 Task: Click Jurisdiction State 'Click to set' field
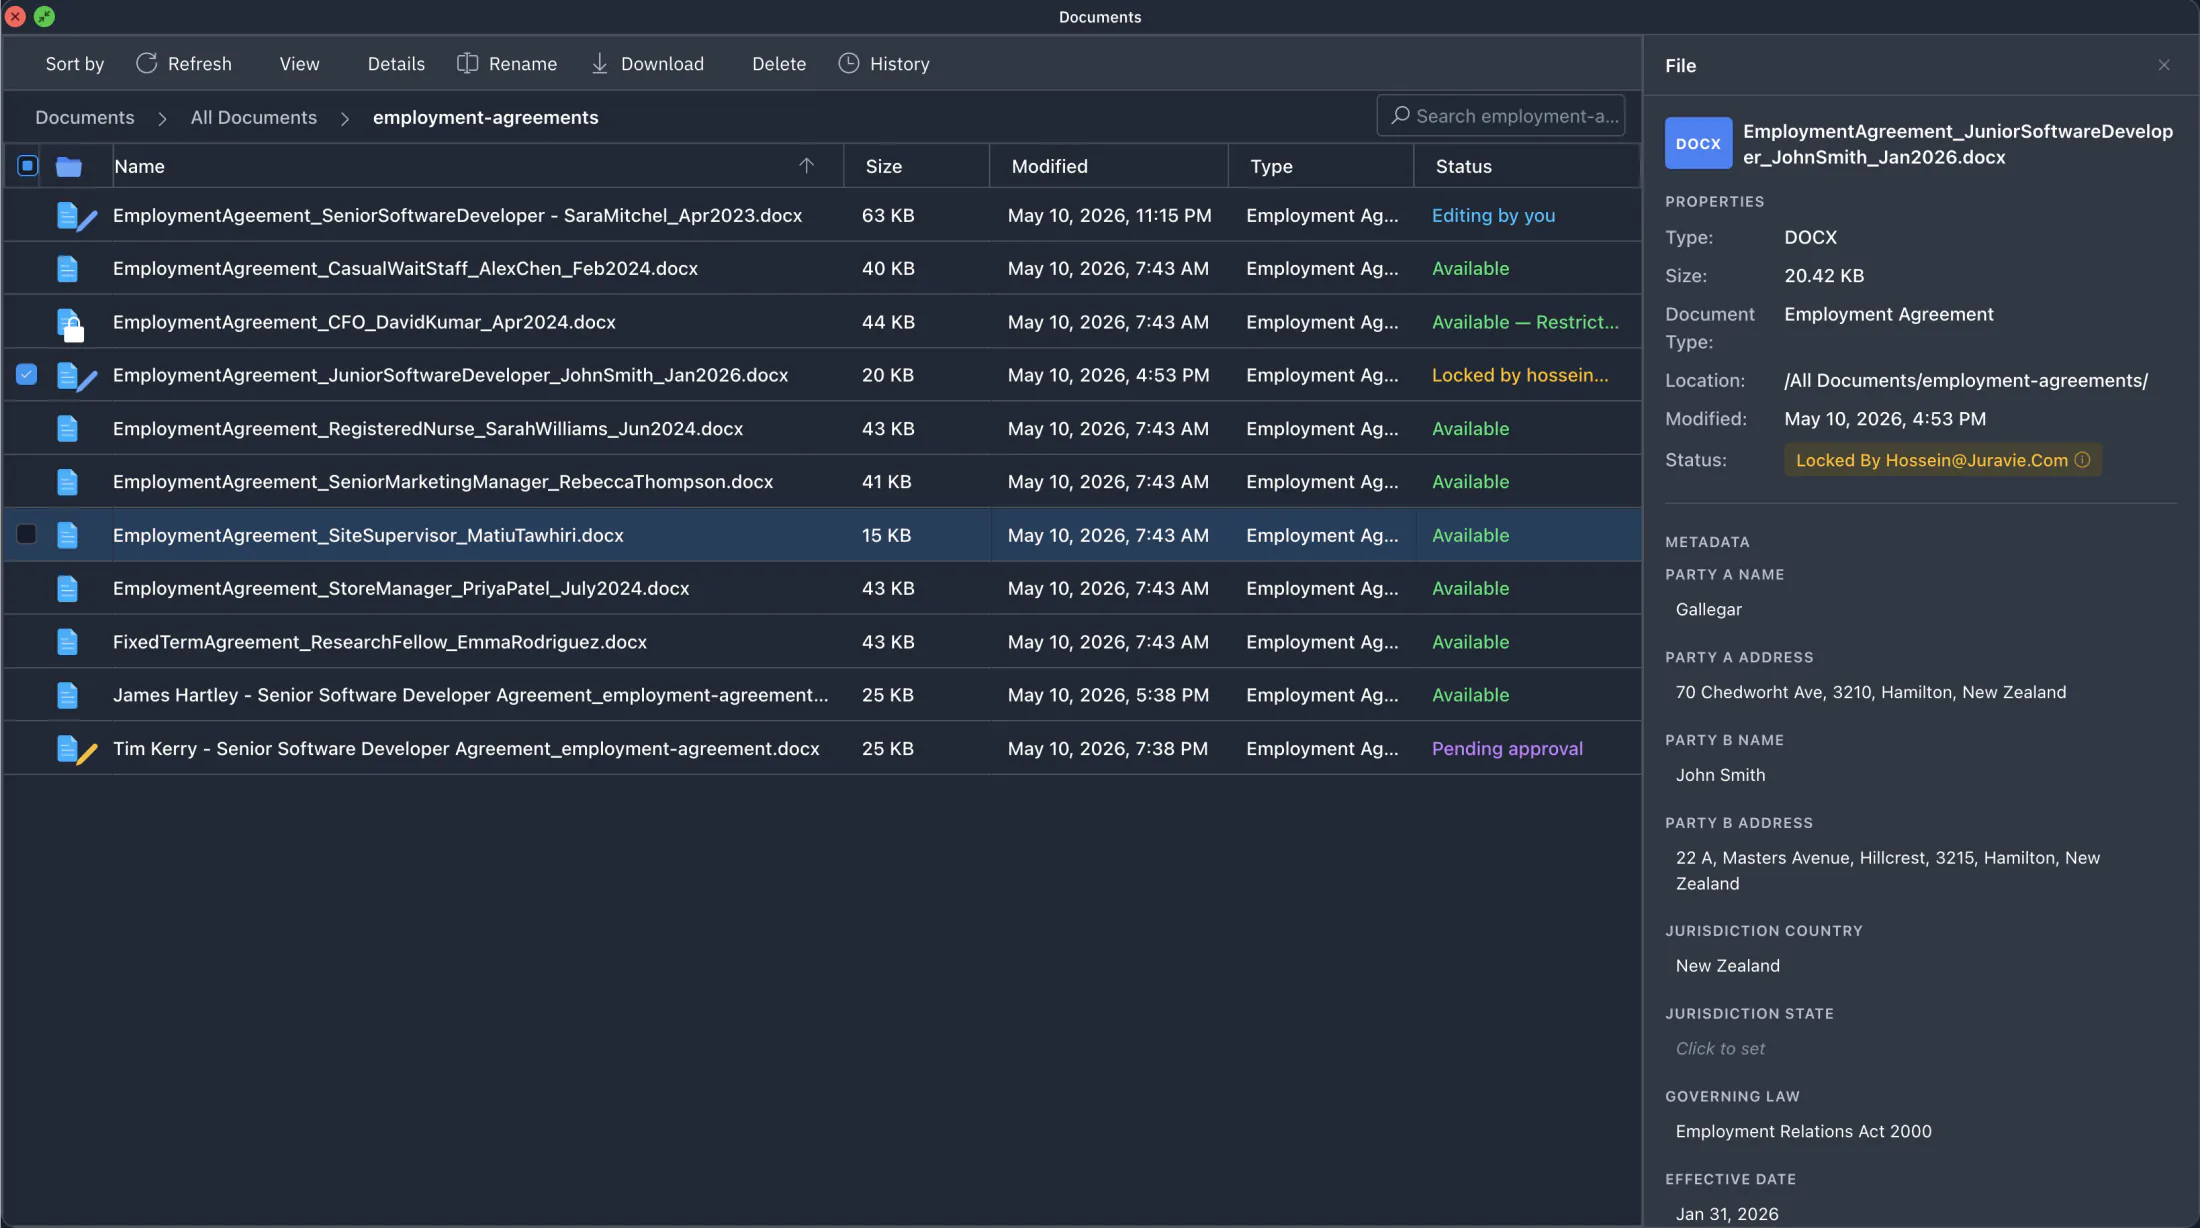pyautogui.click(x=1720, y=1048)
